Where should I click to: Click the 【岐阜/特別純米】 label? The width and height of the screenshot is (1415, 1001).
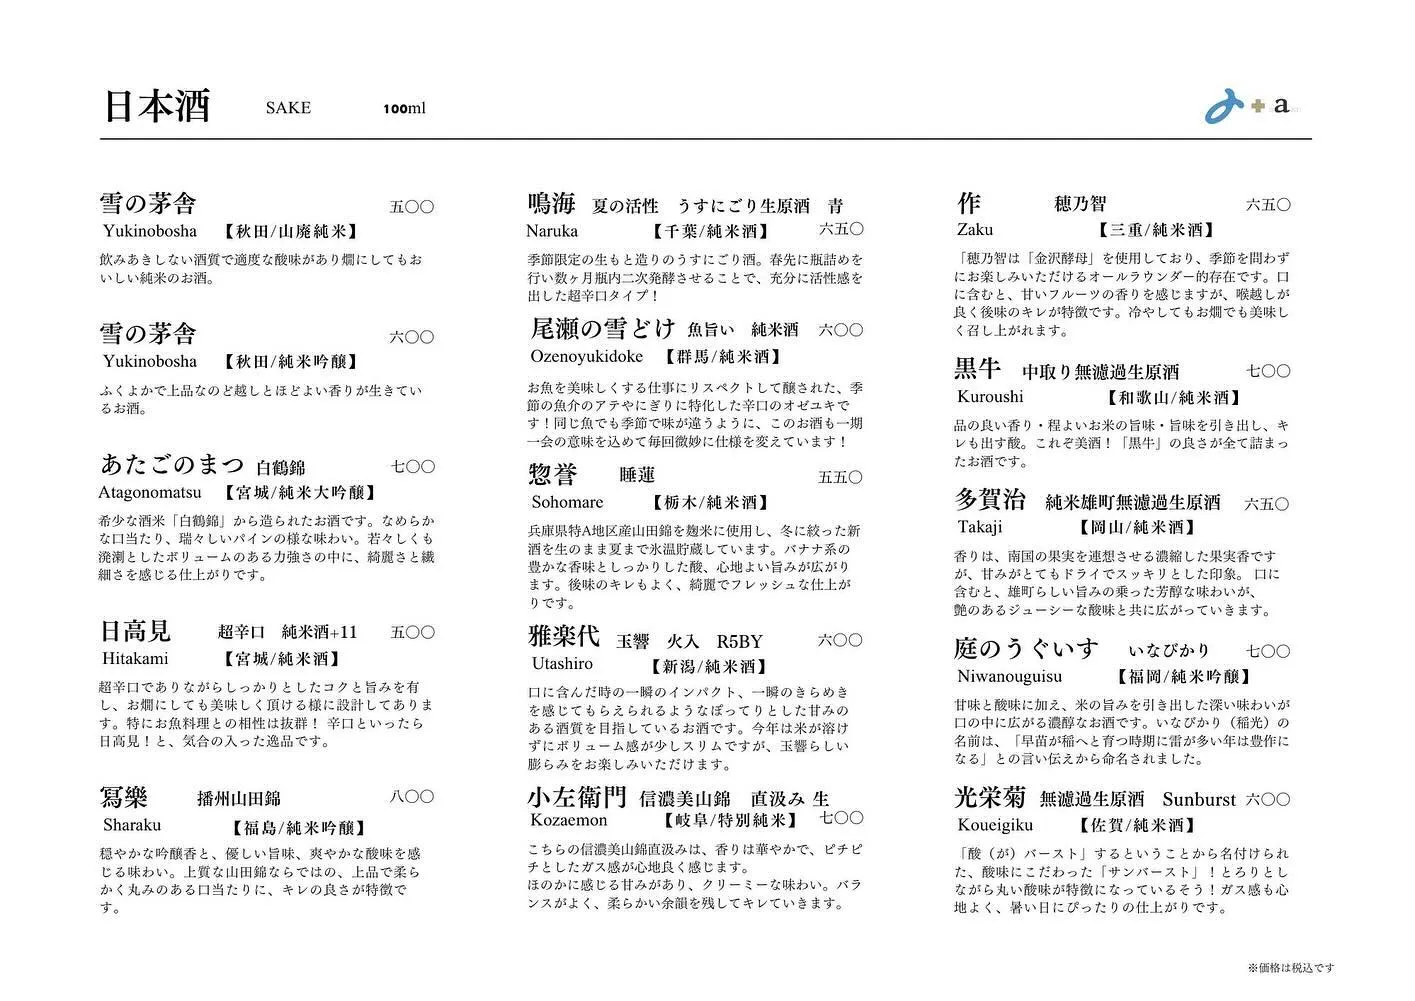pos(730,820)
